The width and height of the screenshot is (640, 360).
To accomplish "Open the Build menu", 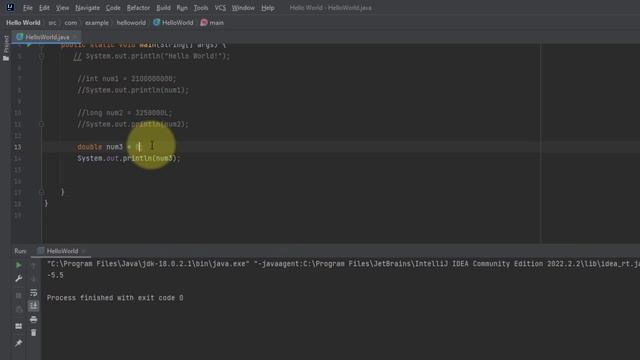I will coord(164,8).
